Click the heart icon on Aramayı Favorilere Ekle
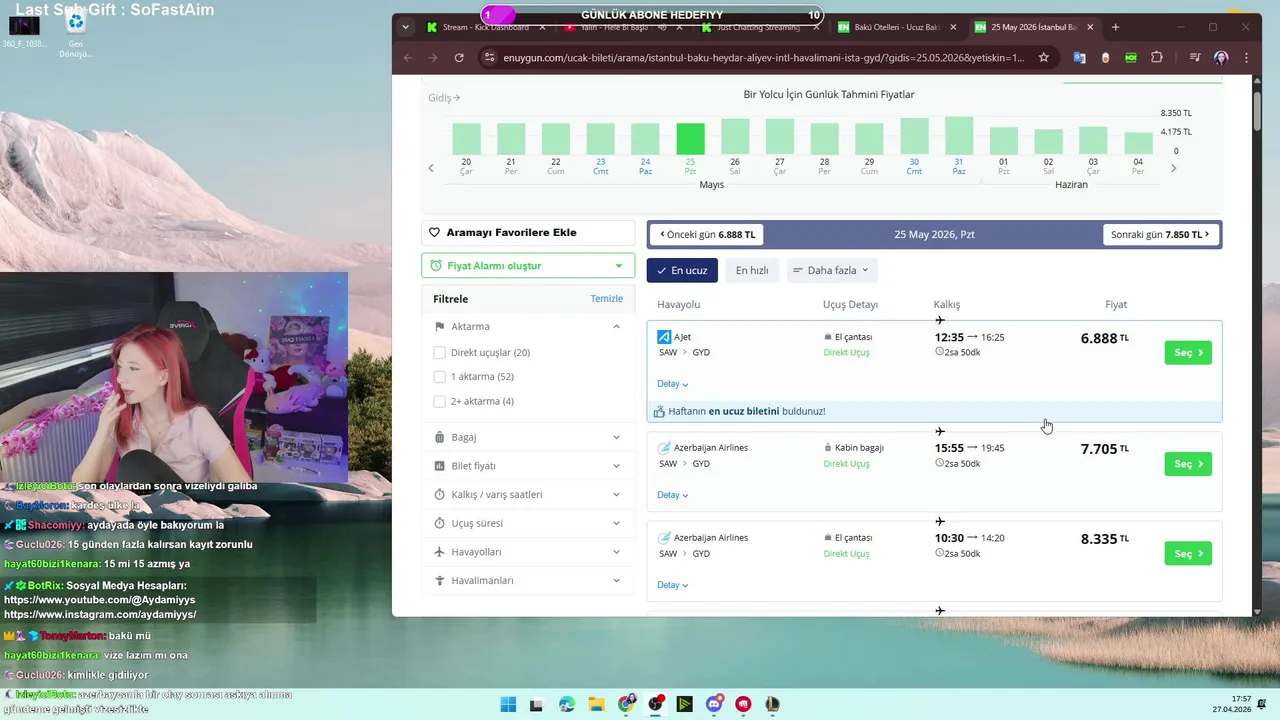This screenshot has height=720, width=1280. coord(434,232)
